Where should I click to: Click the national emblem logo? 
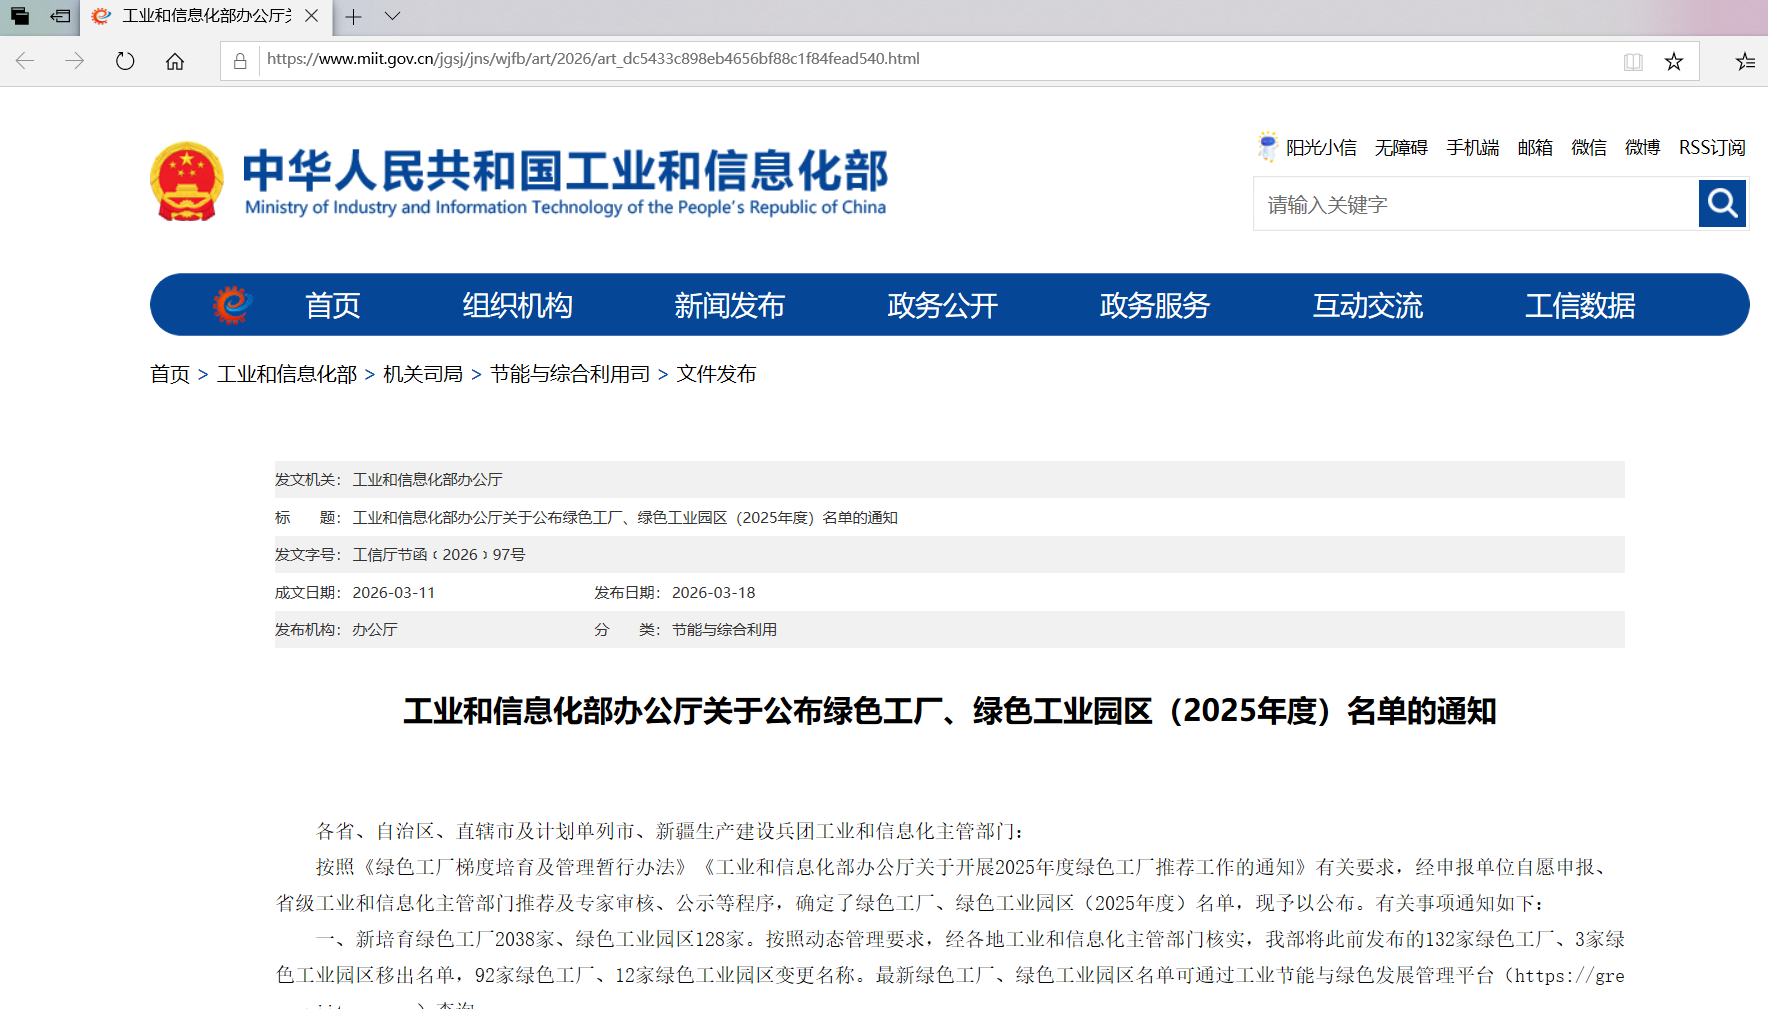[x=187, y=181]
